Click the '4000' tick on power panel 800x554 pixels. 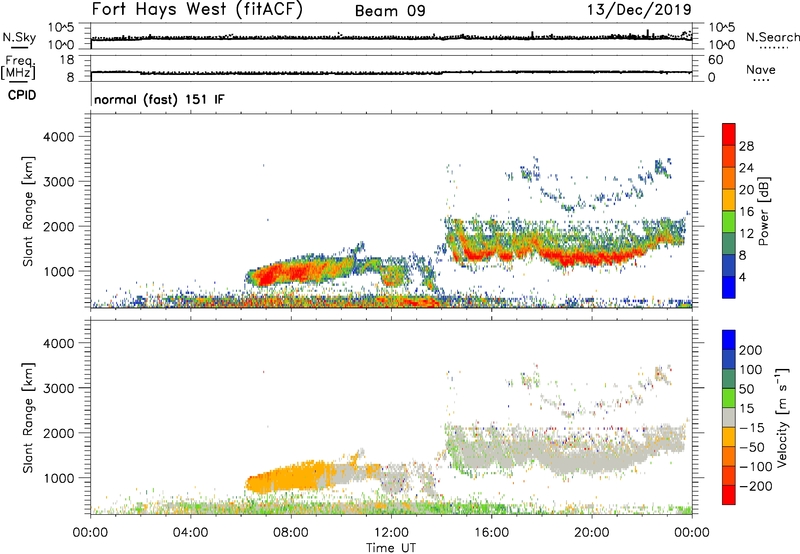pos(59,137)
